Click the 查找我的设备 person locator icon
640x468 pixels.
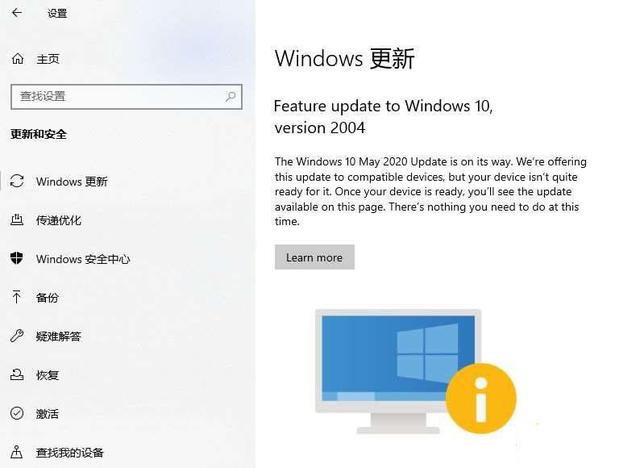(x=17, y=452)
